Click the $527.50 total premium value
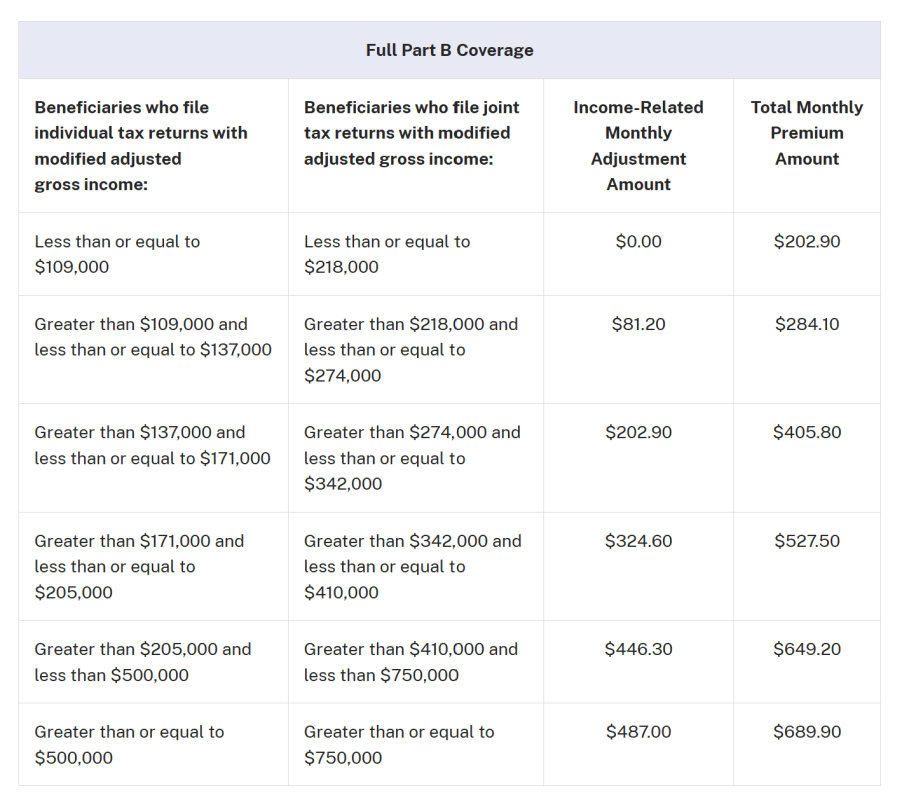The image size is (909, 800). pos(806,541)
